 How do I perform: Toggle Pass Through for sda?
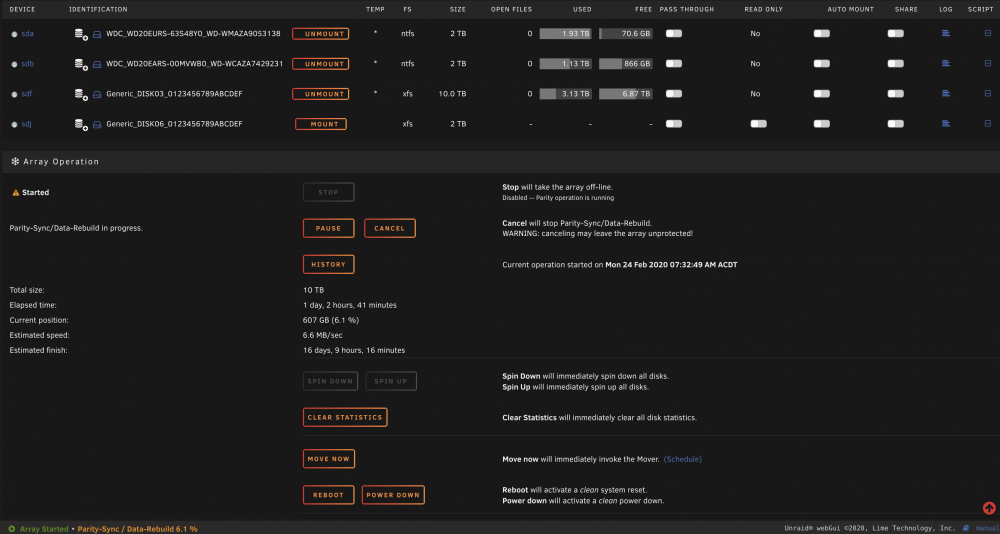[x=674, y=33]
